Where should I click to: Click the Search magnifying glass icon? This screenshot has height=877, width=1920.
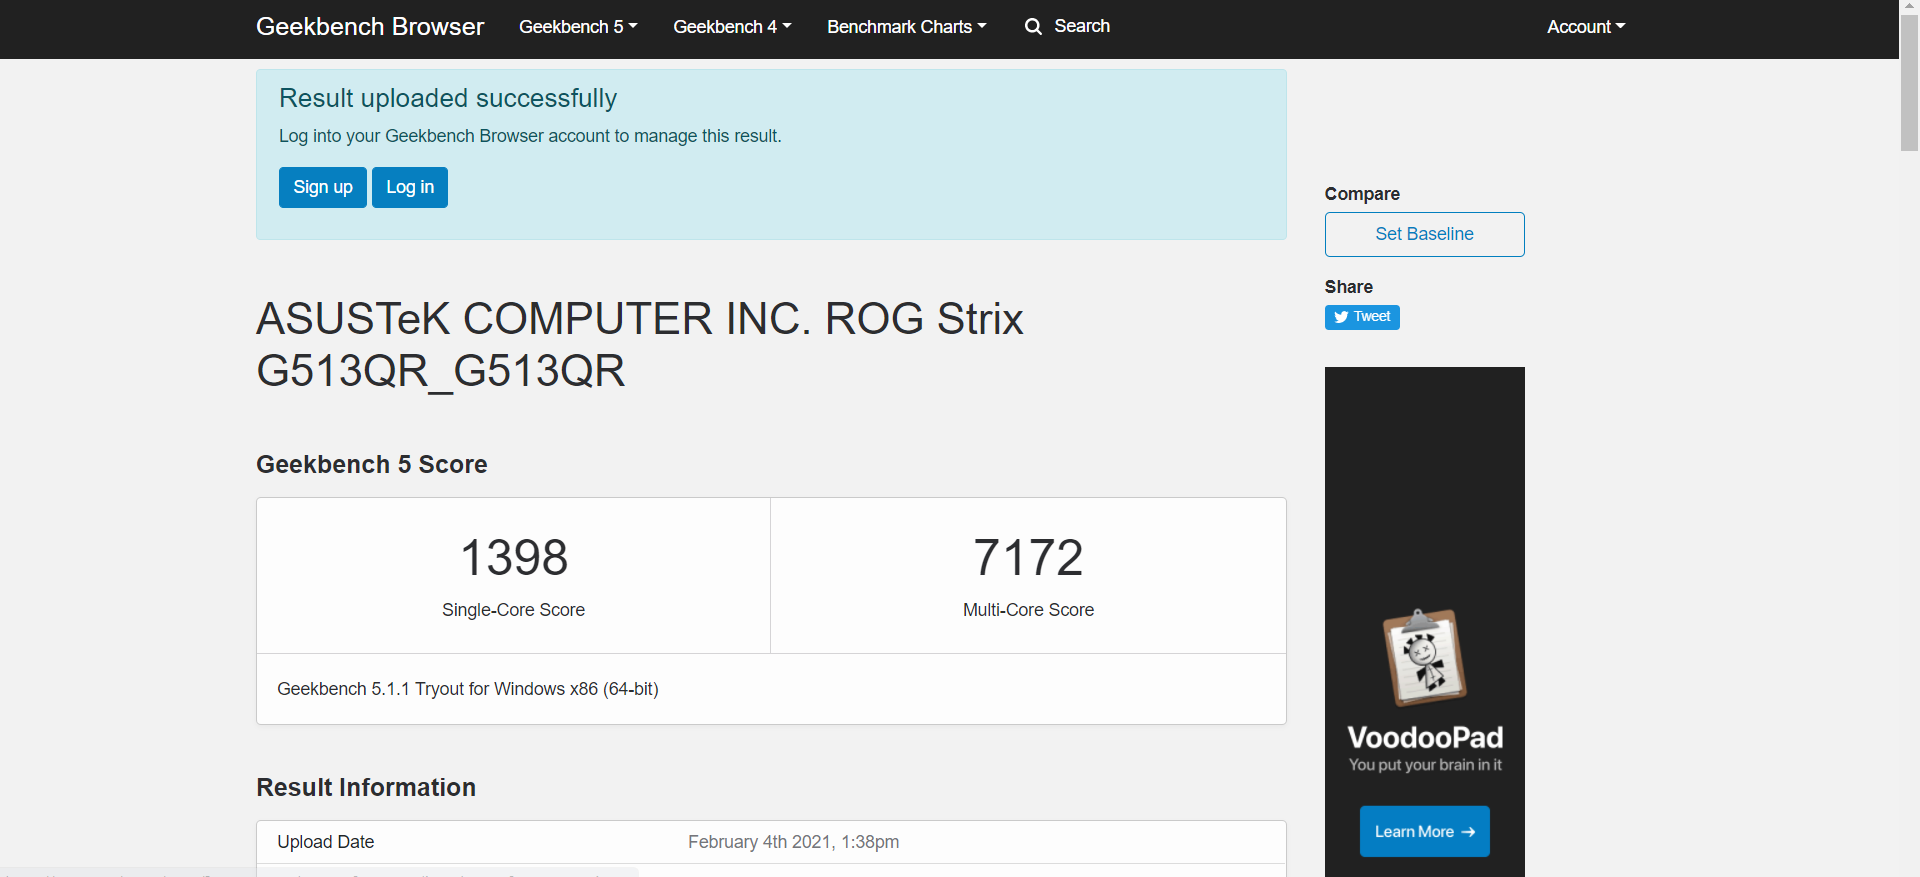click(x=1033, y=27)
